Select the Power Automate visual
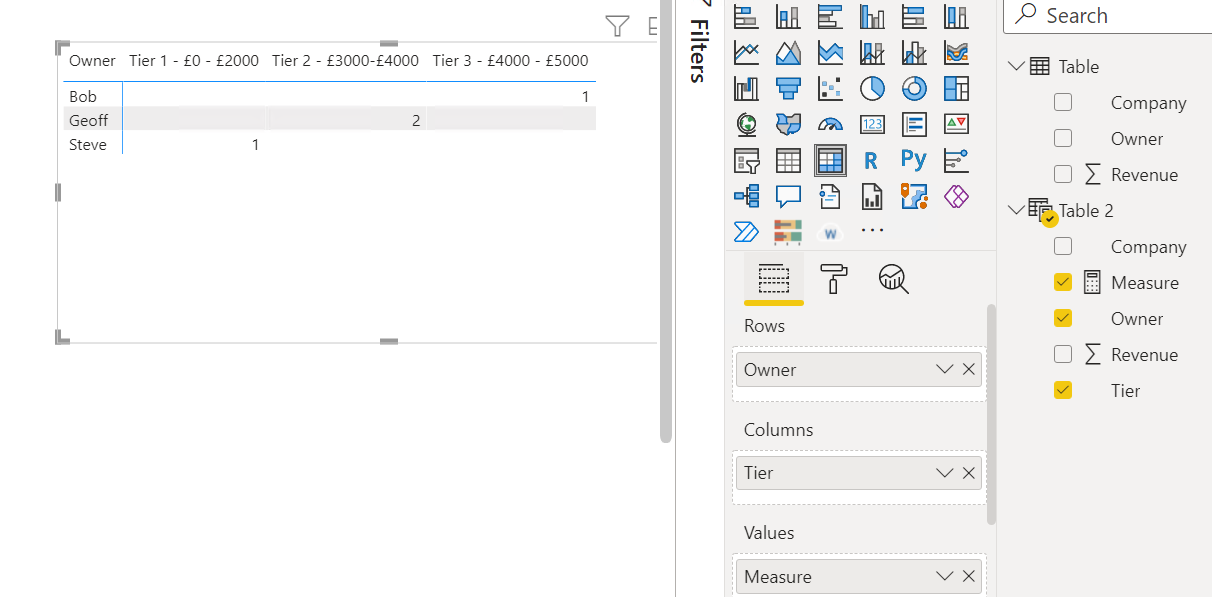This screenshot has height=597, width=1212. tap(746, 232)
